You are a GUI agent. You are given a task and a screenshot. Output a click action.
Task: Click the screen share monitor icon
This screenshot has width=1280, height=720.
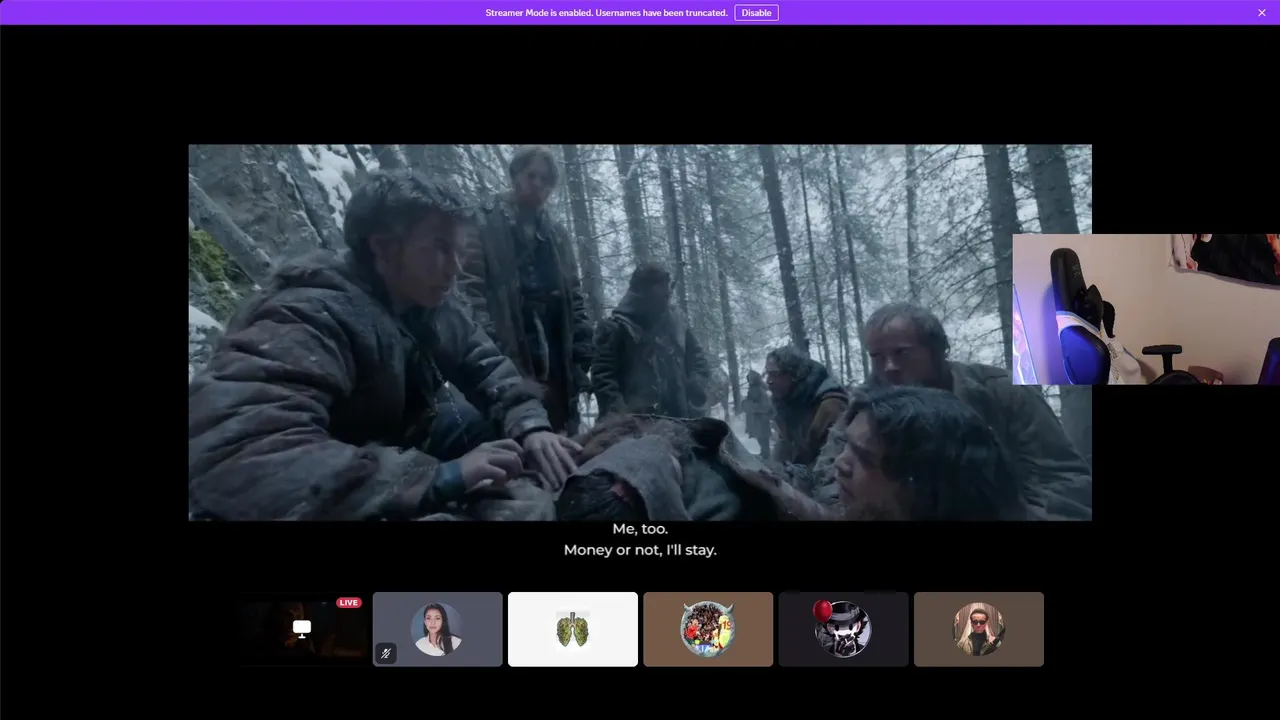click(302, 629)
